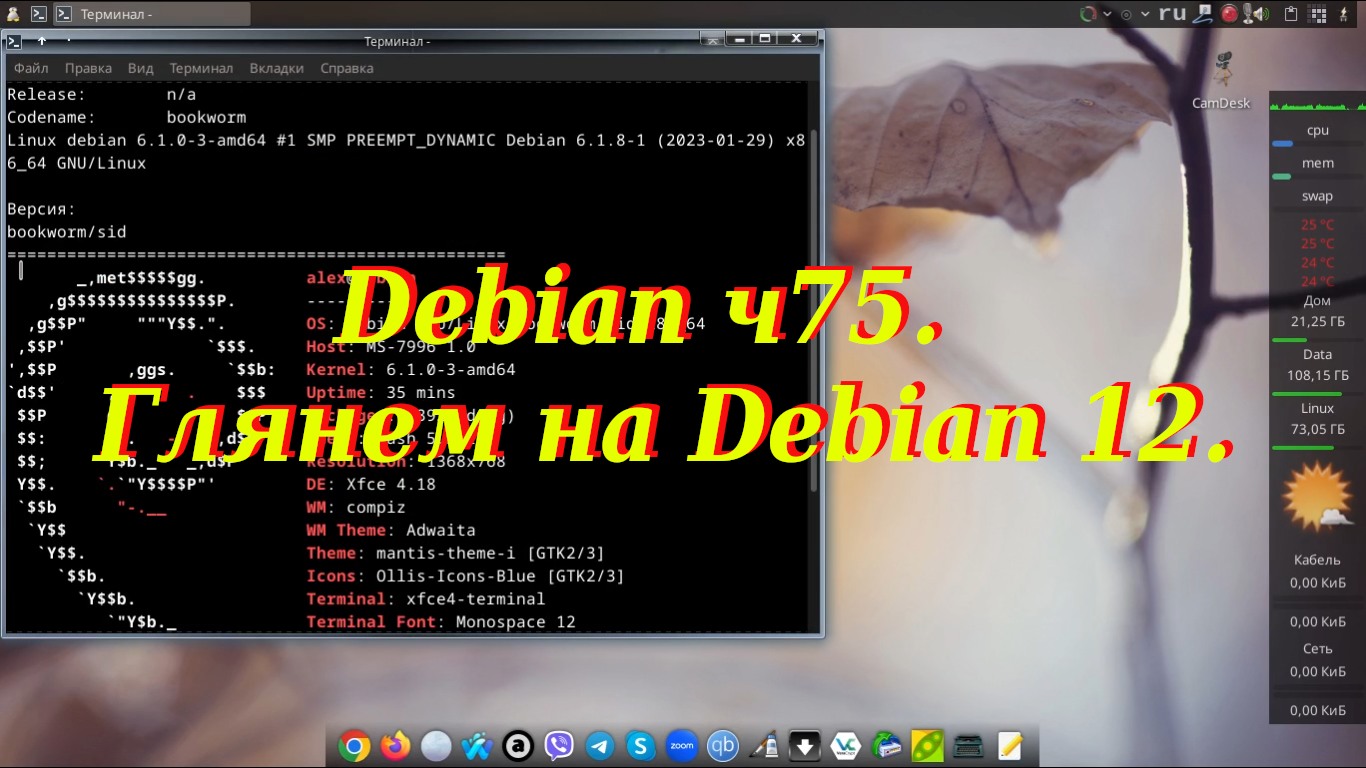The image size is (1366, 768).
Task: Select the 'Терминал -' taskbar window button
Action: point(150,13)
